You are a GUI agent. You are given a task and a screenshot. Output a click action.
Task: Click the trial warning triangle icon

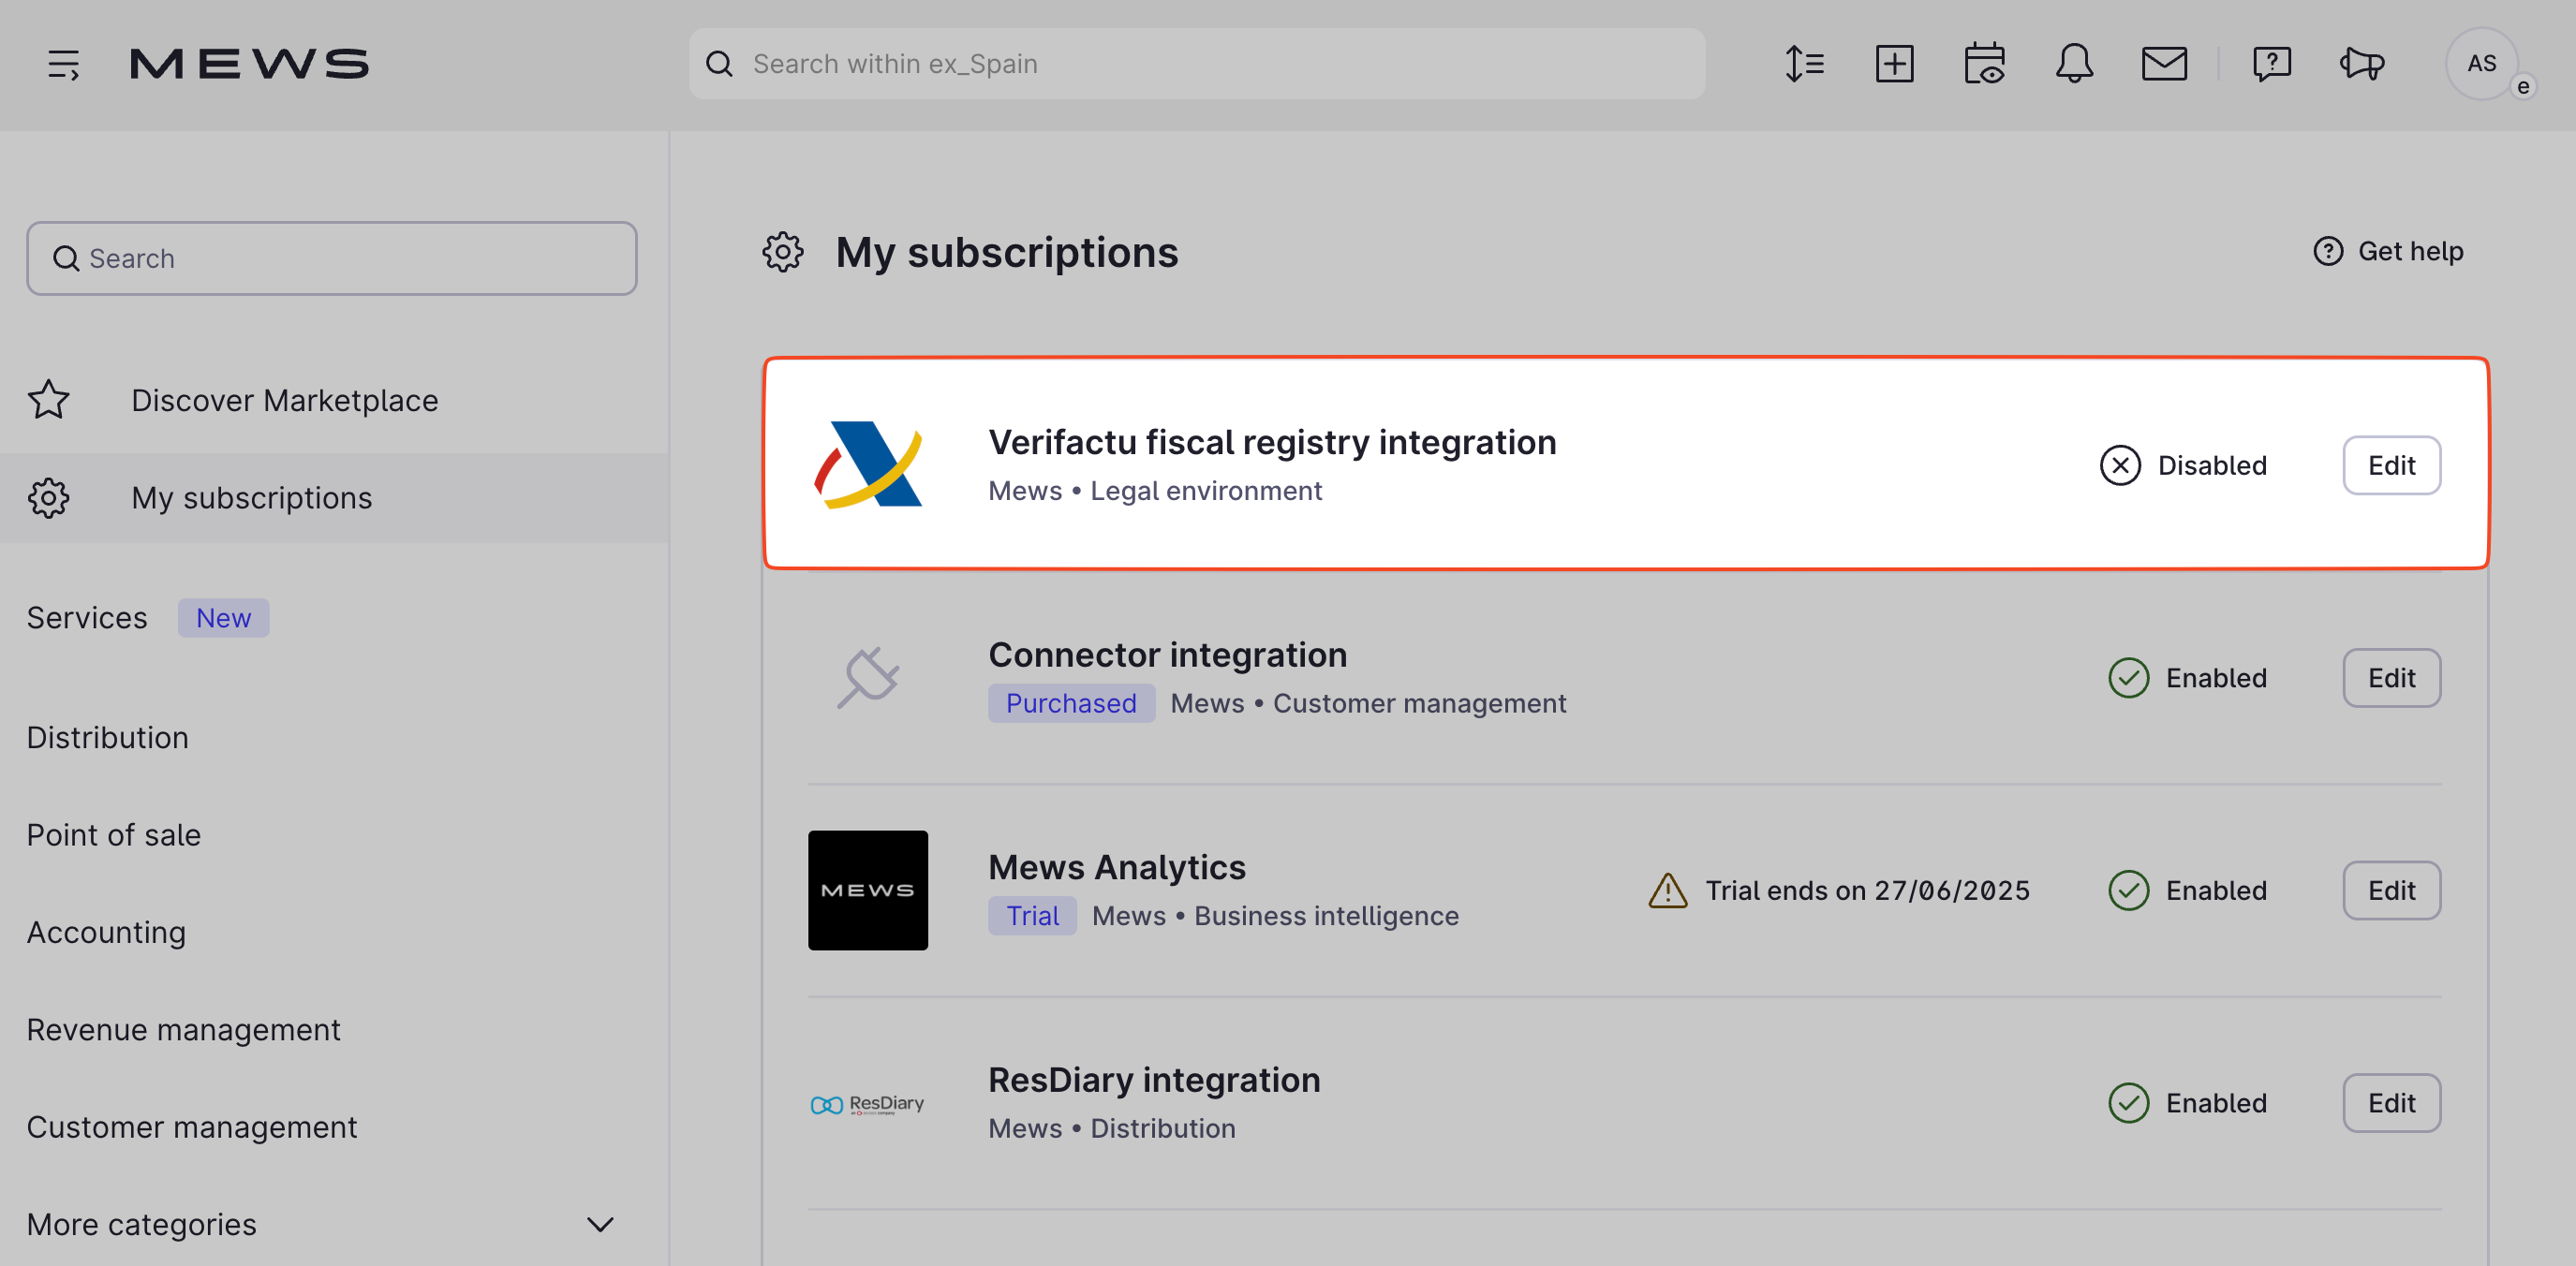click(1667, 890)
